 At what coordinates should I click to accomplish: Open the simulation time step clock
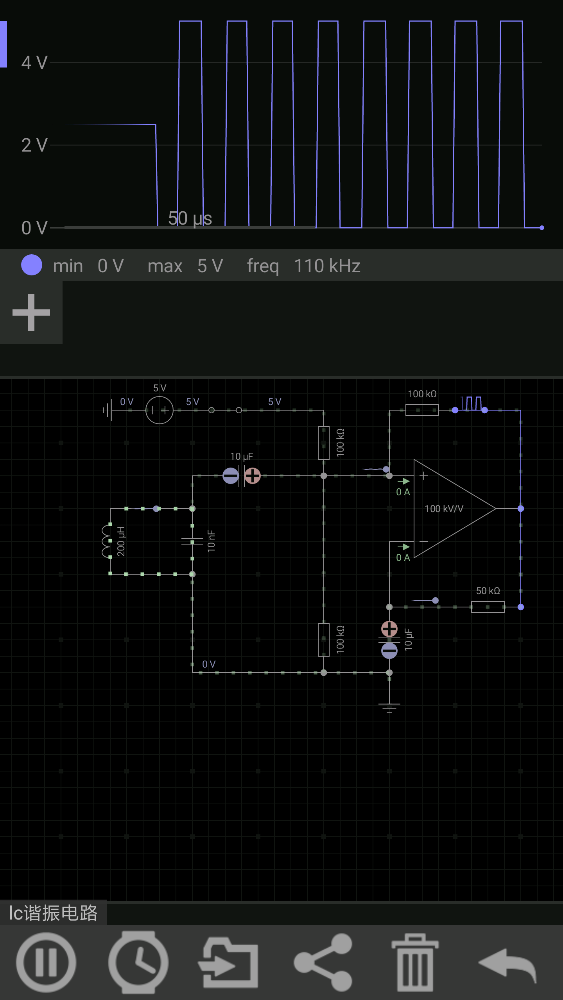click(x=139, y=962)
